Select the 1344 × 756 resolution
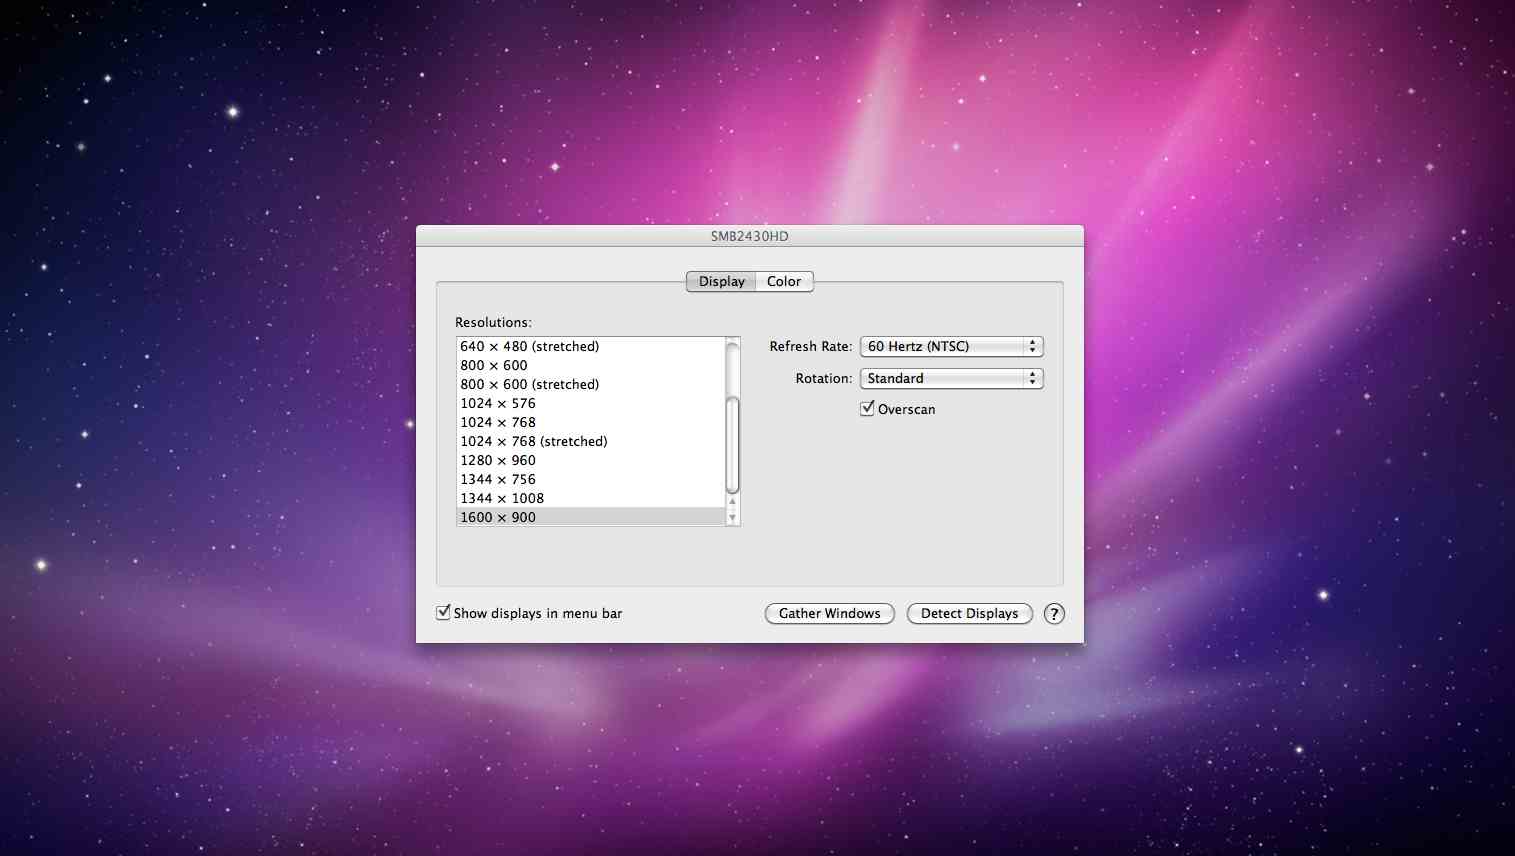 click(x=498, y=480)
